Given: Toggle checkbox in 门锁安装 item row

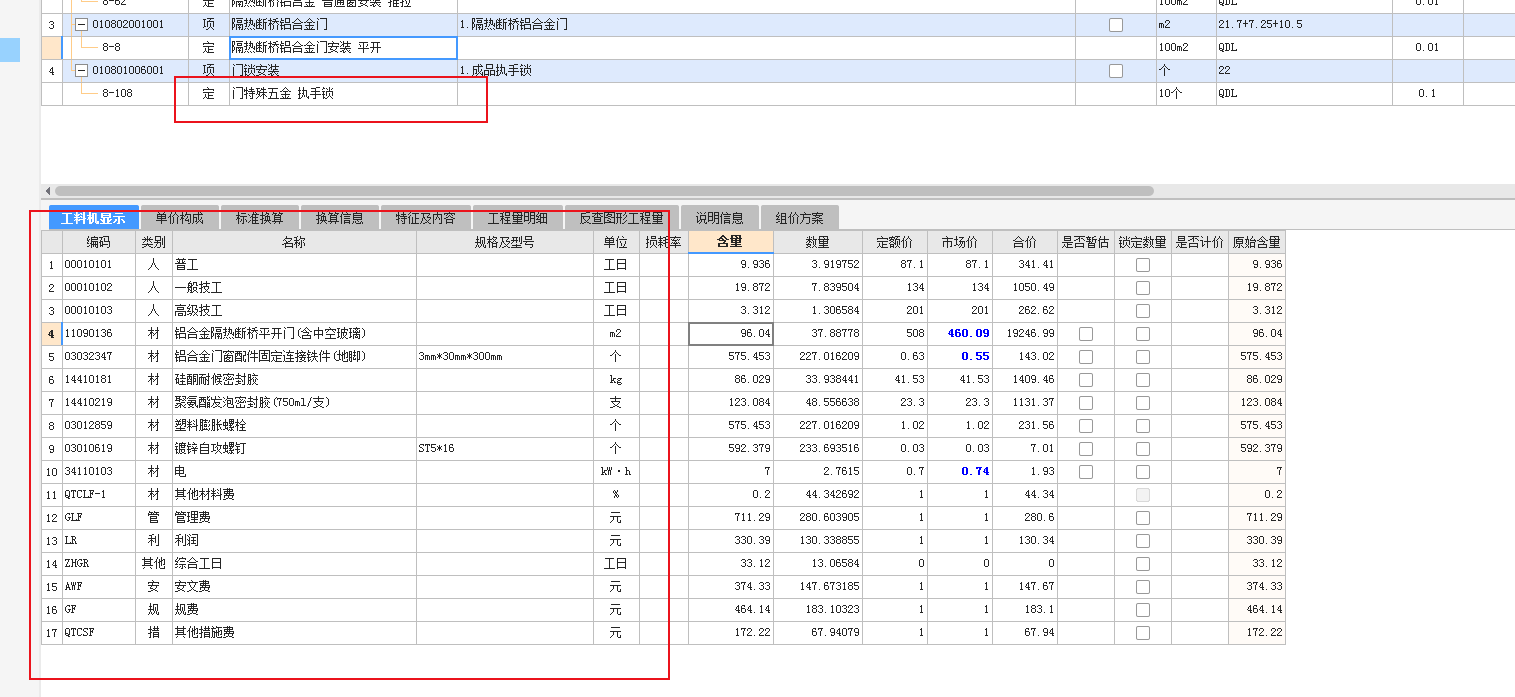Looking at the screenshot, I should coord(1116,71).
